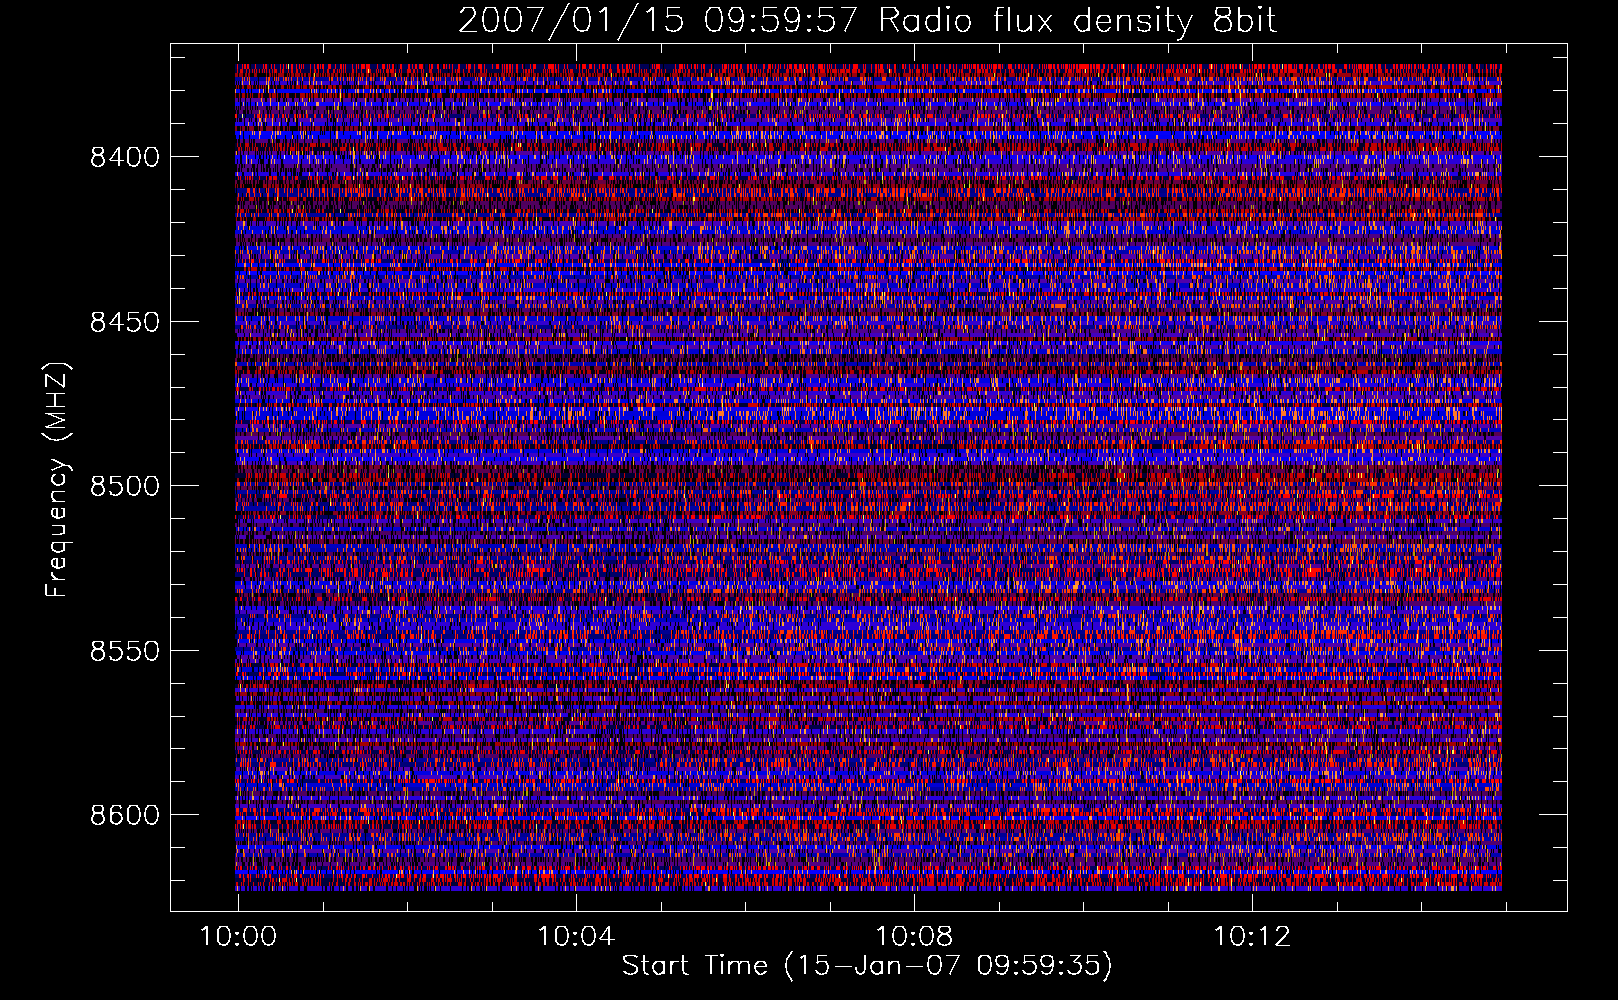1618x1000 pixels.
Task: Click the 10:00 time tick label
Action: click(238, 937)
